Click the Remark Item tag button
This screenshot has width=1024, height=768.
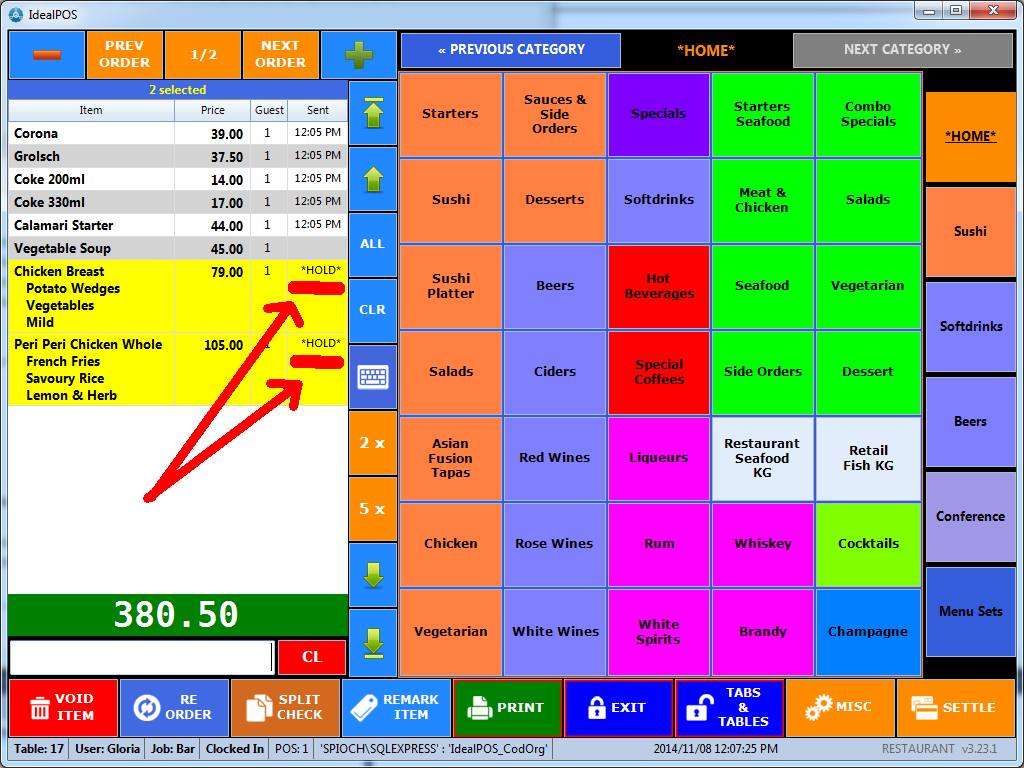coord(397,708)
